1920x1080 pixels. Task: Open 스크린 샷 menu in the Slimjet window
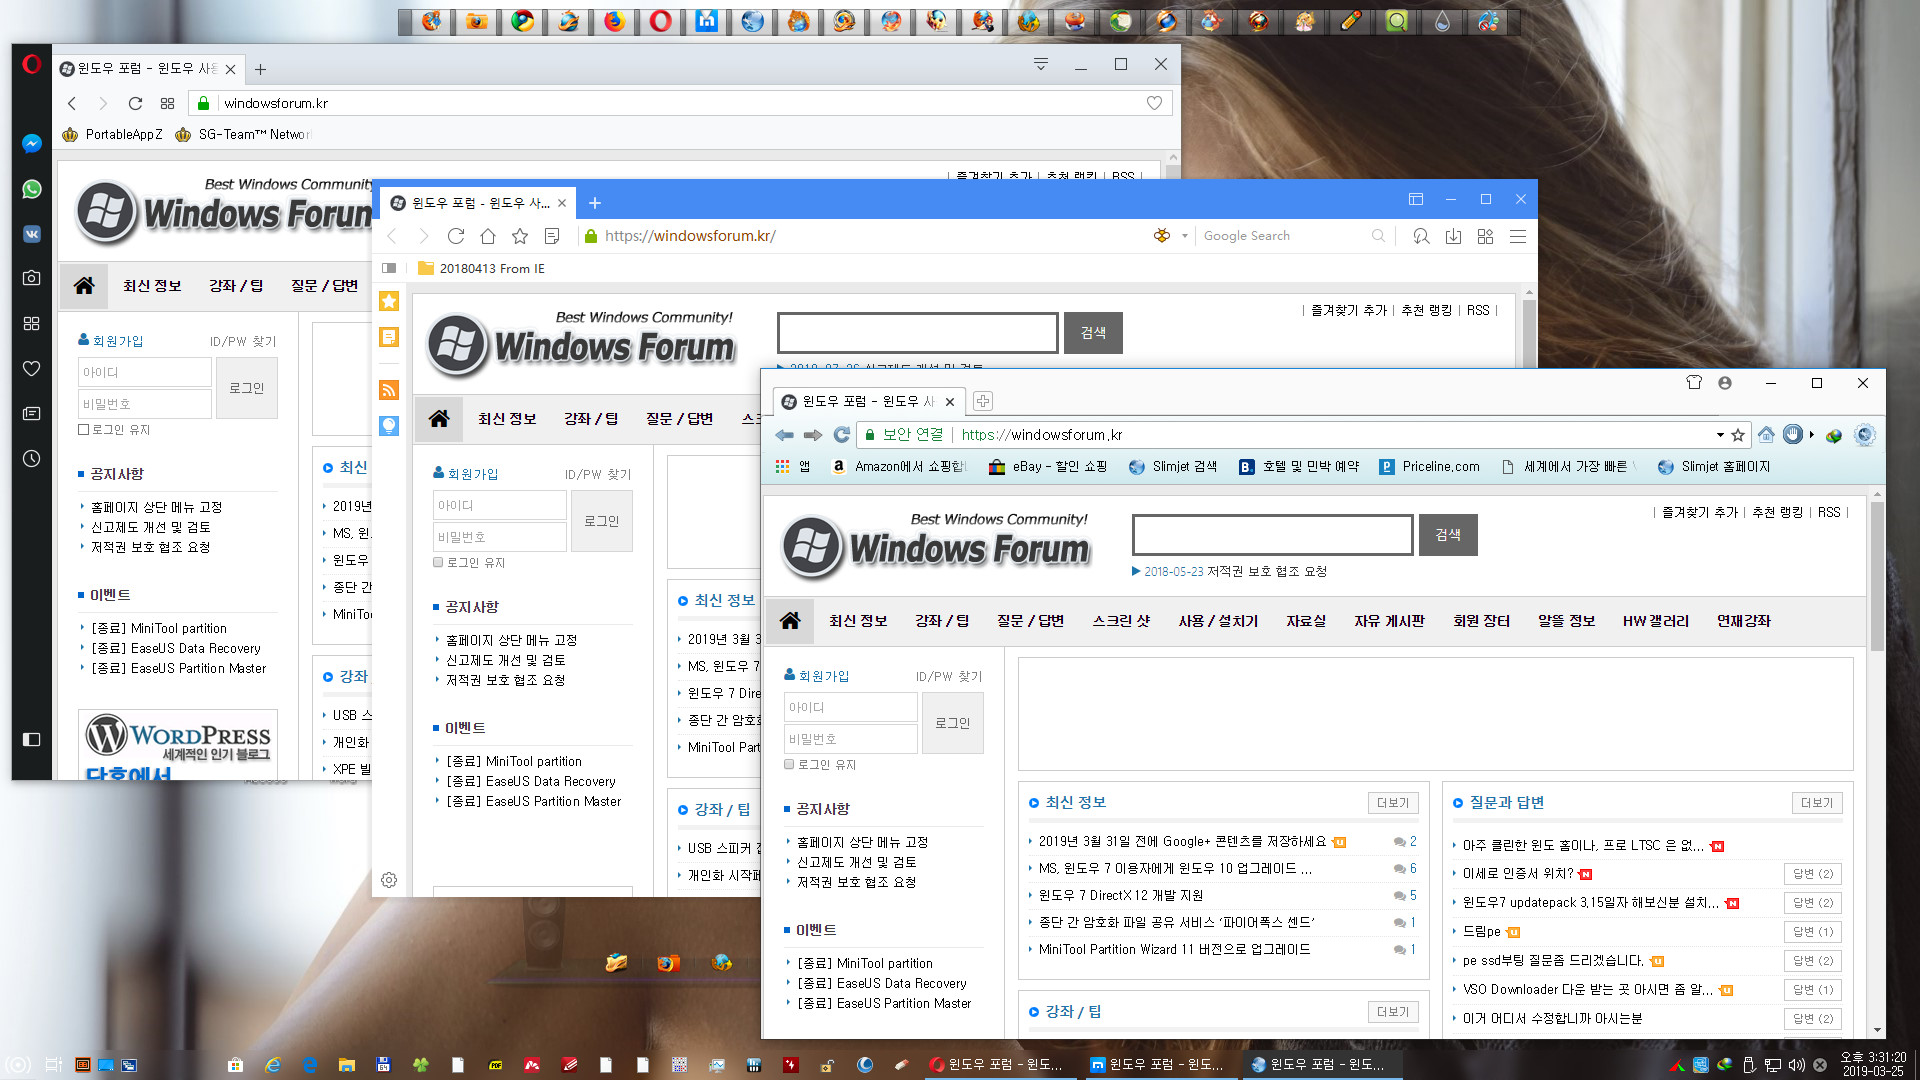[1121, 621]
